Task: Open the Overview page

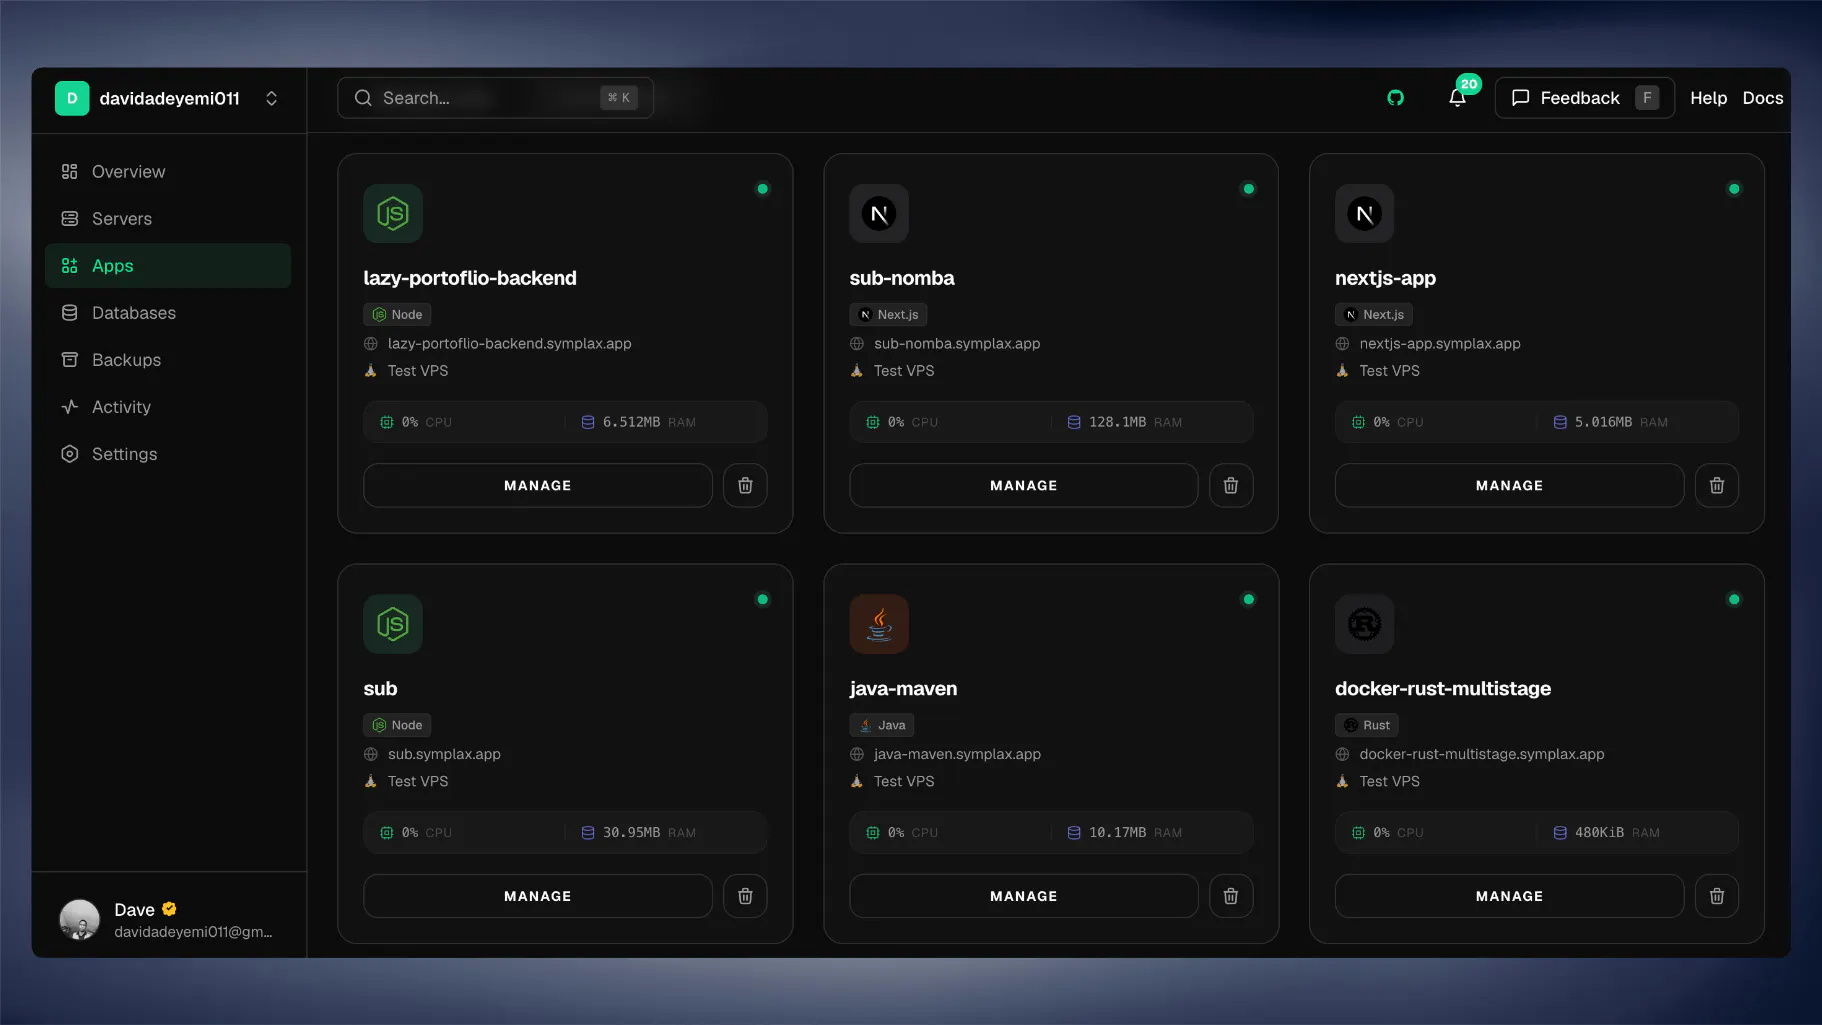Action: (168, 172)
